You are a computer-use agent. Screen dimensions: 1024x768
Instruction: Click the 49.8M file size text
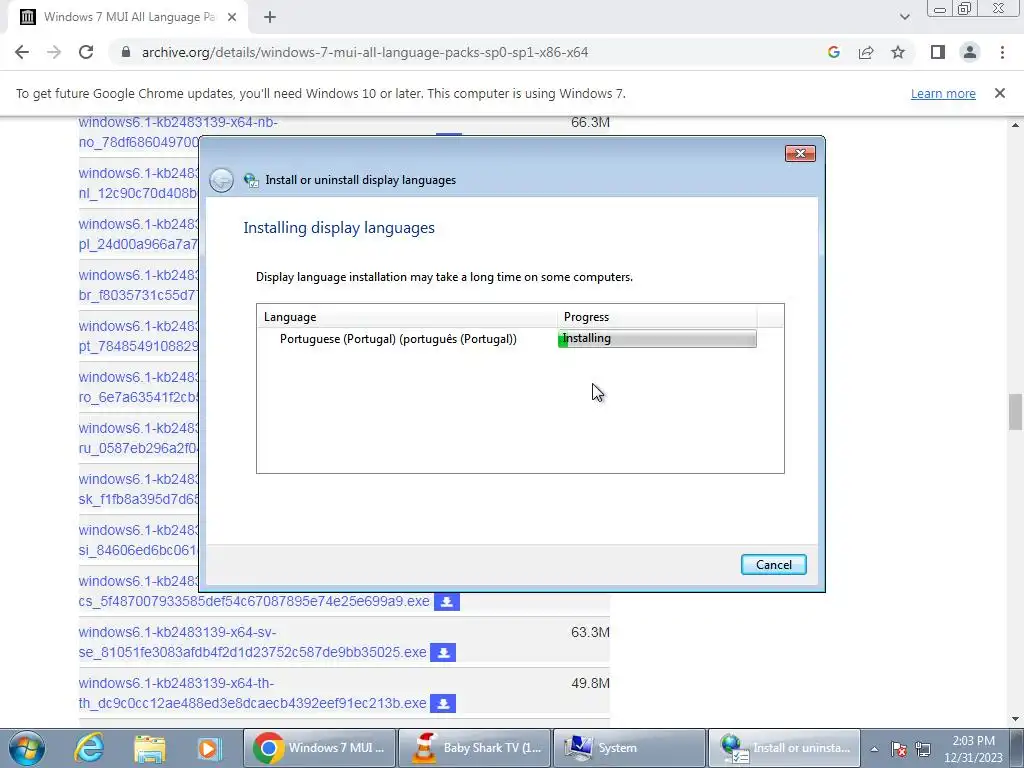(590, 683)
